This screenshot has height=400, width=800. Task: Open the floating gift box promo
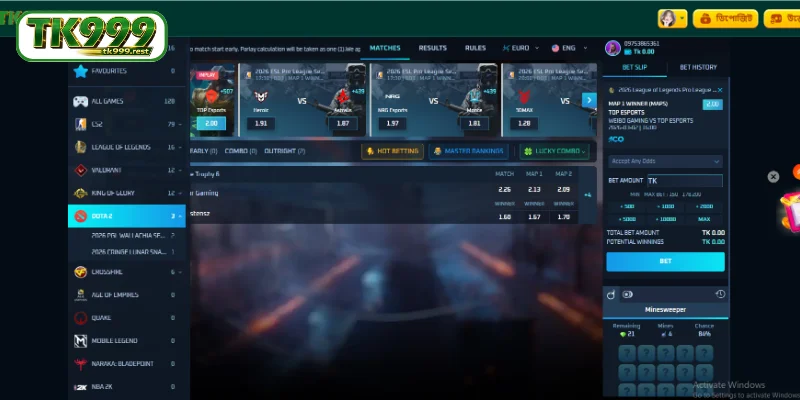[x=790, y=212]
